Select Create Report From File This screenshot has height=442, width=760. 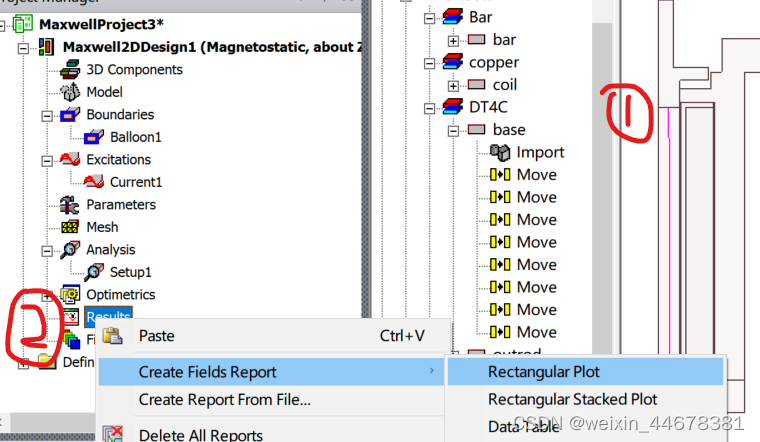coord(271,399)
